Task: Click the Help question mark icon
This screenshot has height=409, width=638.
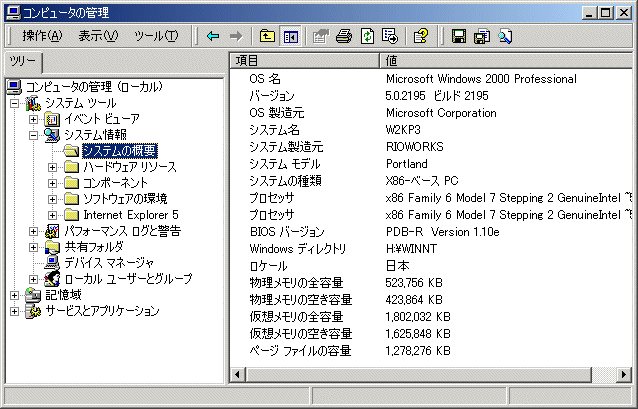Action: tap(421, 36)
